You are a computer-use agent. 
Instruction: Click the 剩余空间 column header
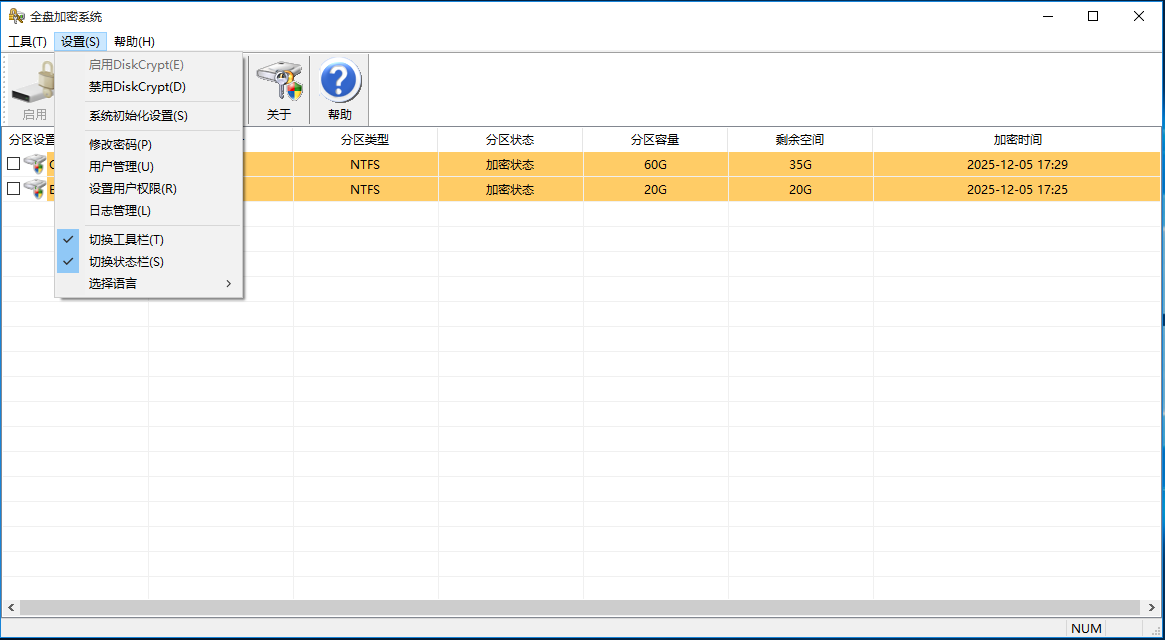[x=800, y=138]
